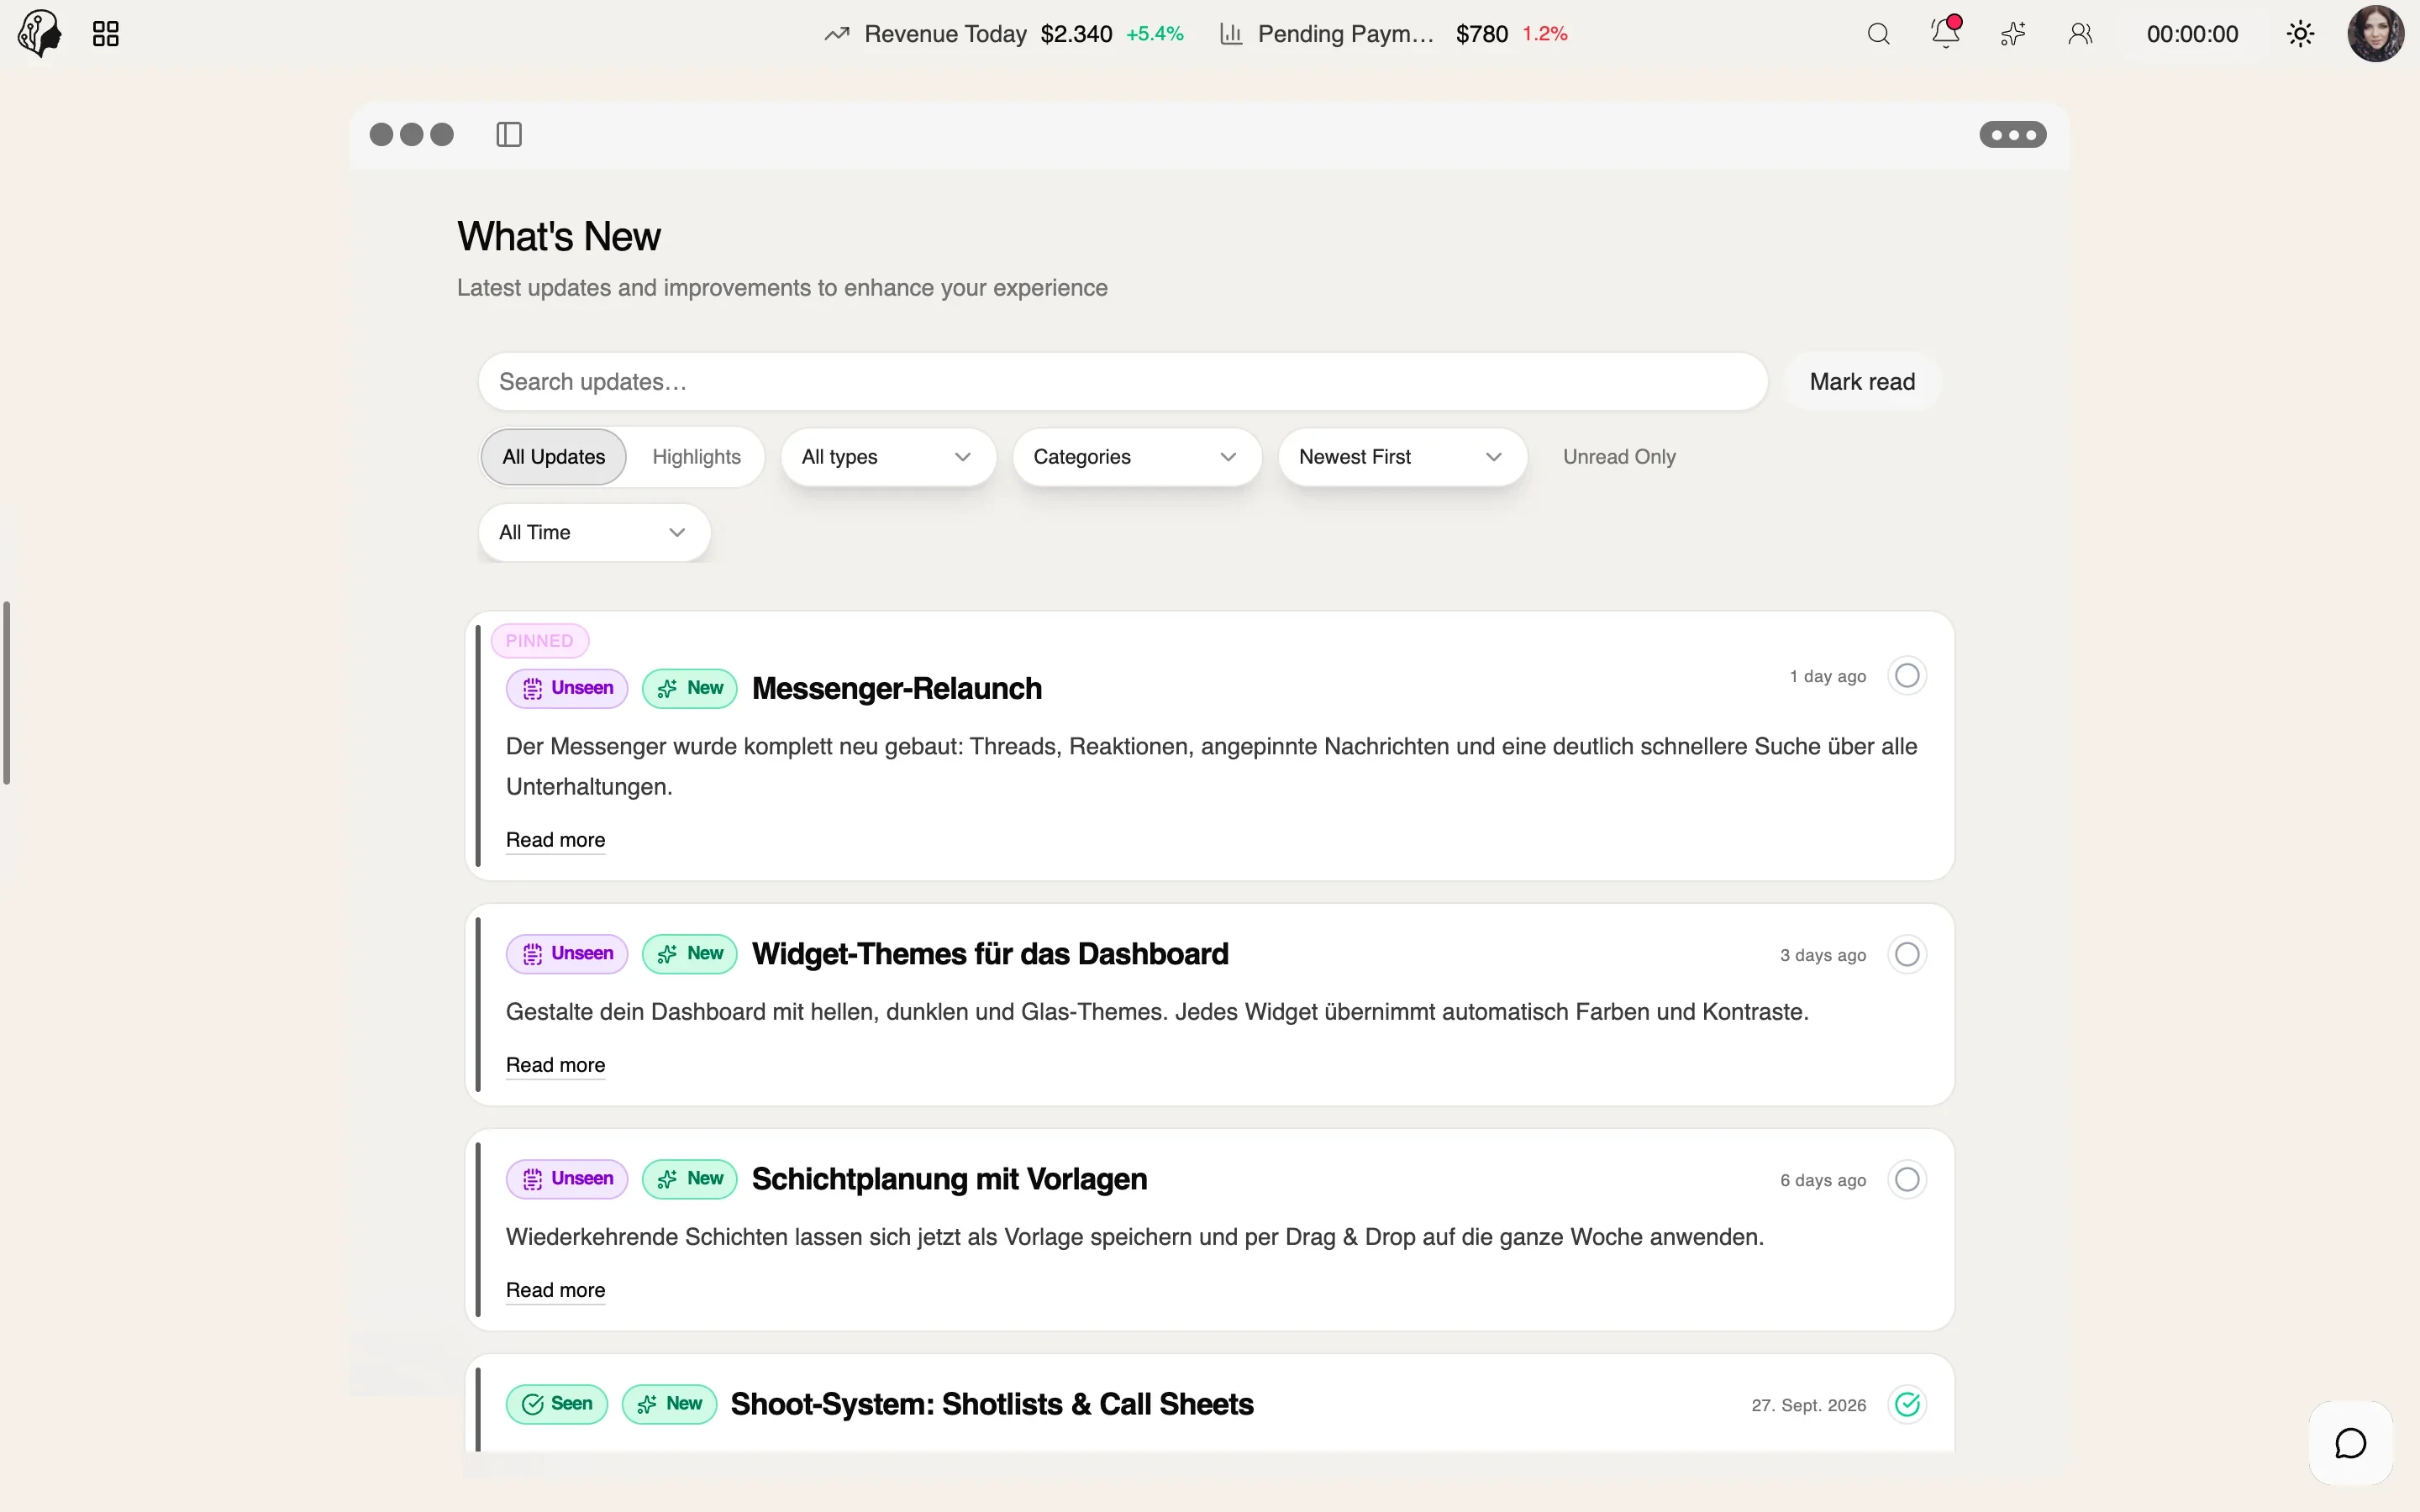
Task: Open the Newest First sort dropdown
Action: pyautogui.click(x=1402, y=457)
